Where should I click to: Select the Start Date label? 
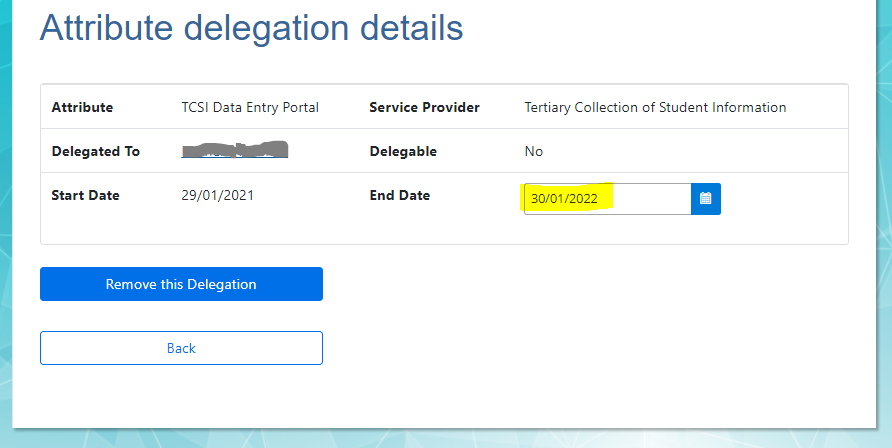tap(85, 195)
